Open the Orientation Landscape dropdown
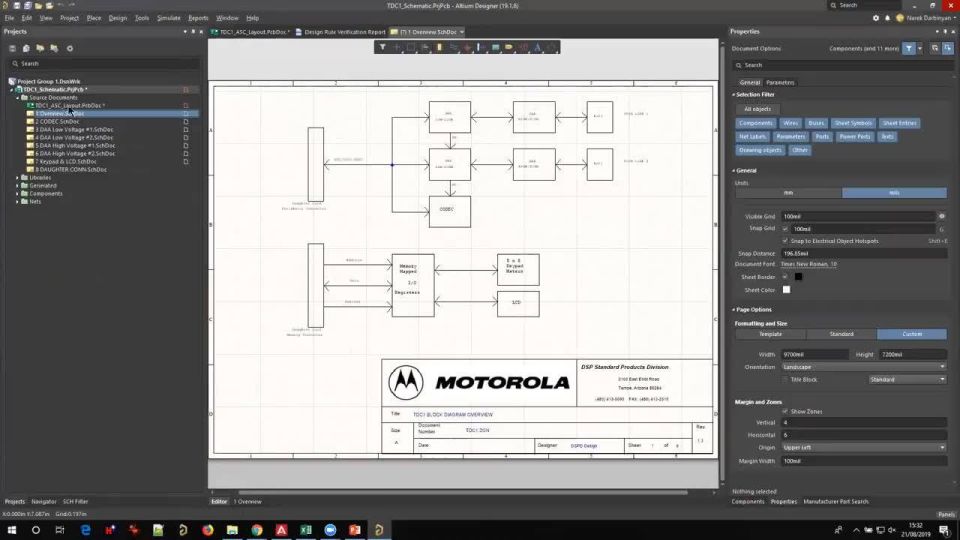This screenshot has height=540, width=960. [x=864, y=367]
